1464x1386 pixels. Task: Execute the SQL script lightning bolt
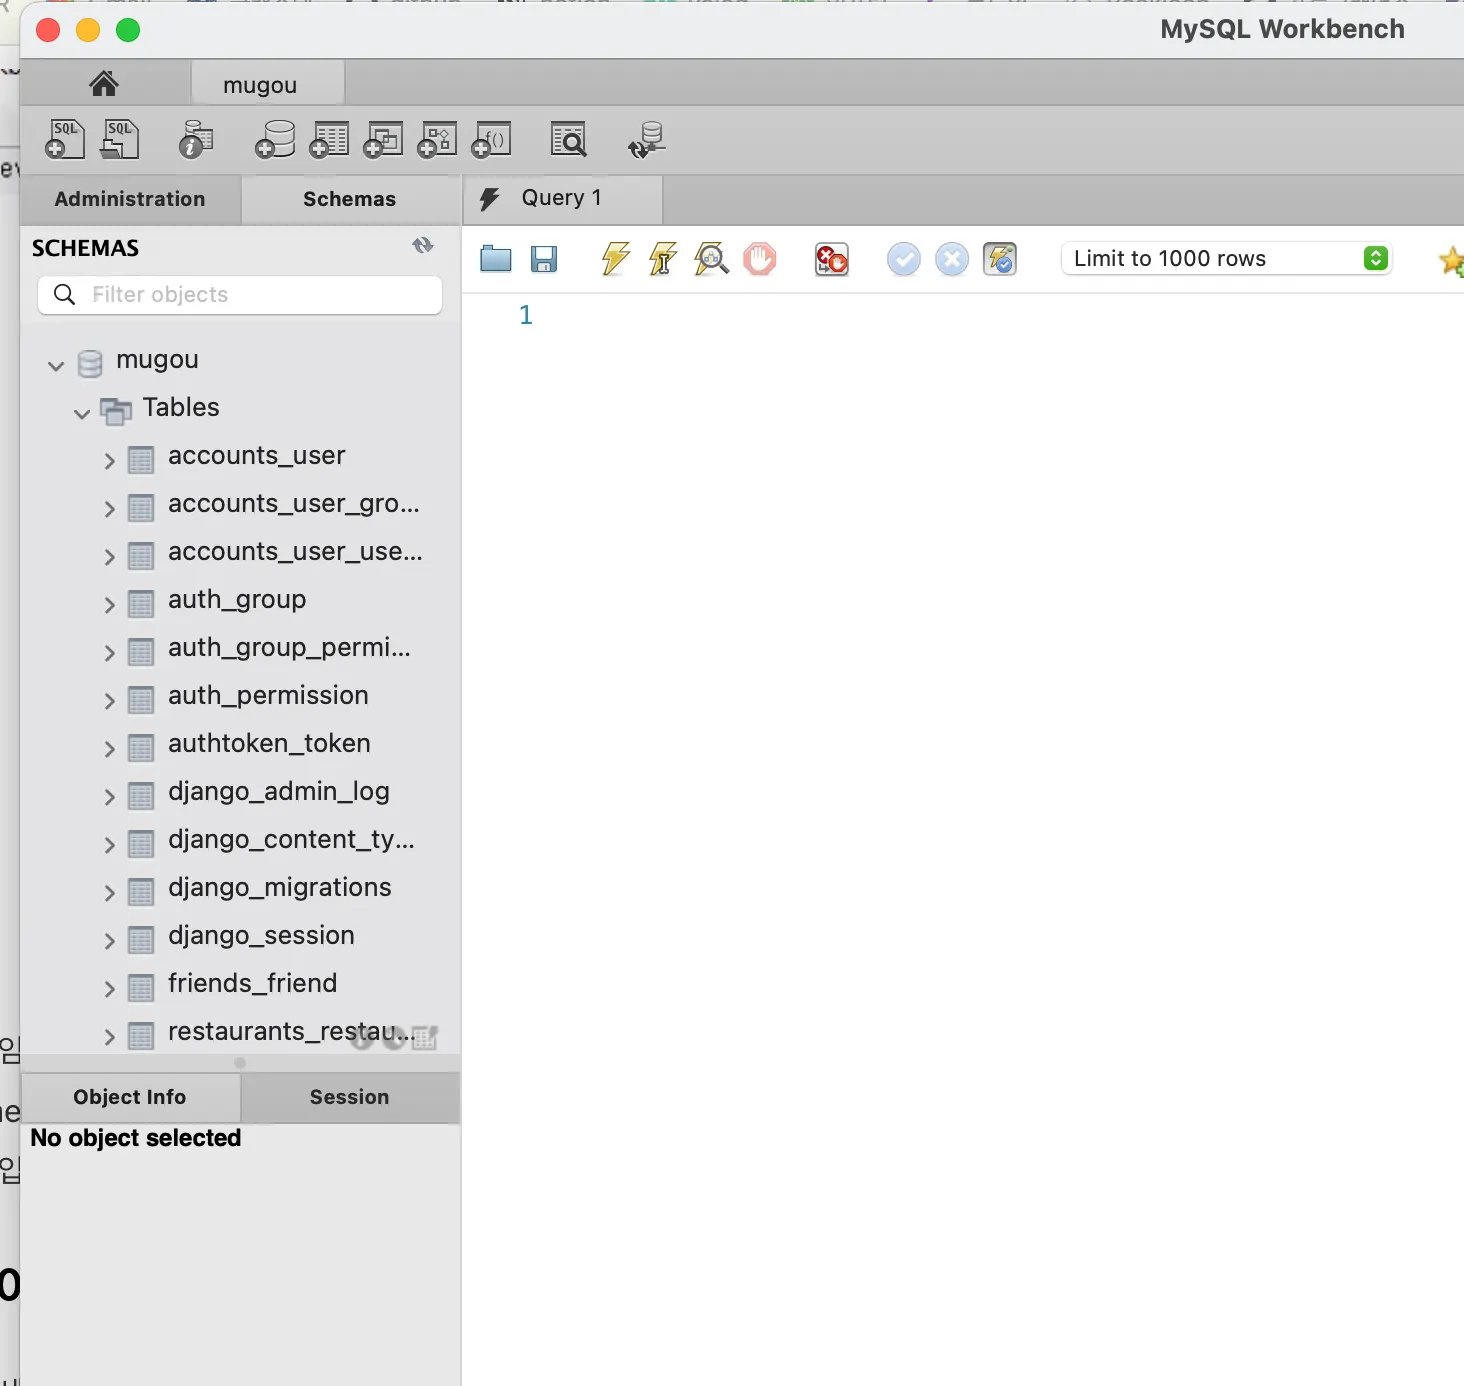coord(615,259)
